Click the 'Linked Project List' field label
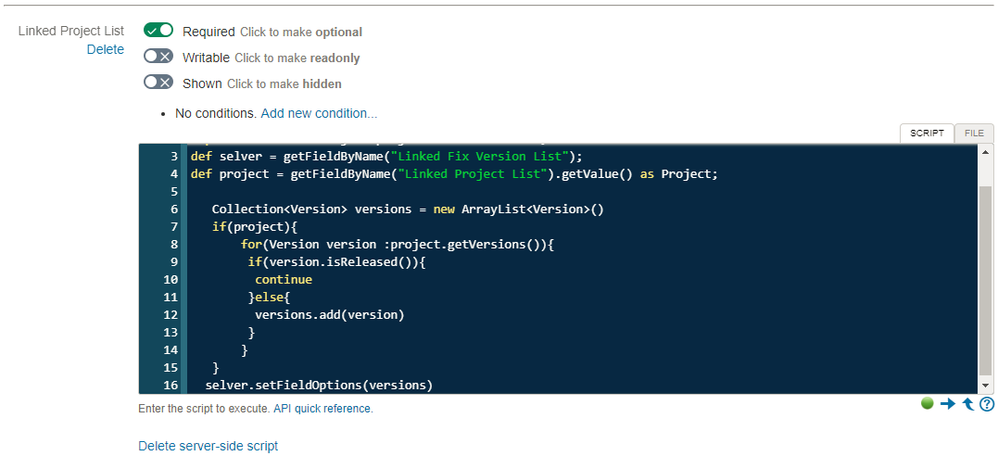998x457 pixels. coord(71,31)
